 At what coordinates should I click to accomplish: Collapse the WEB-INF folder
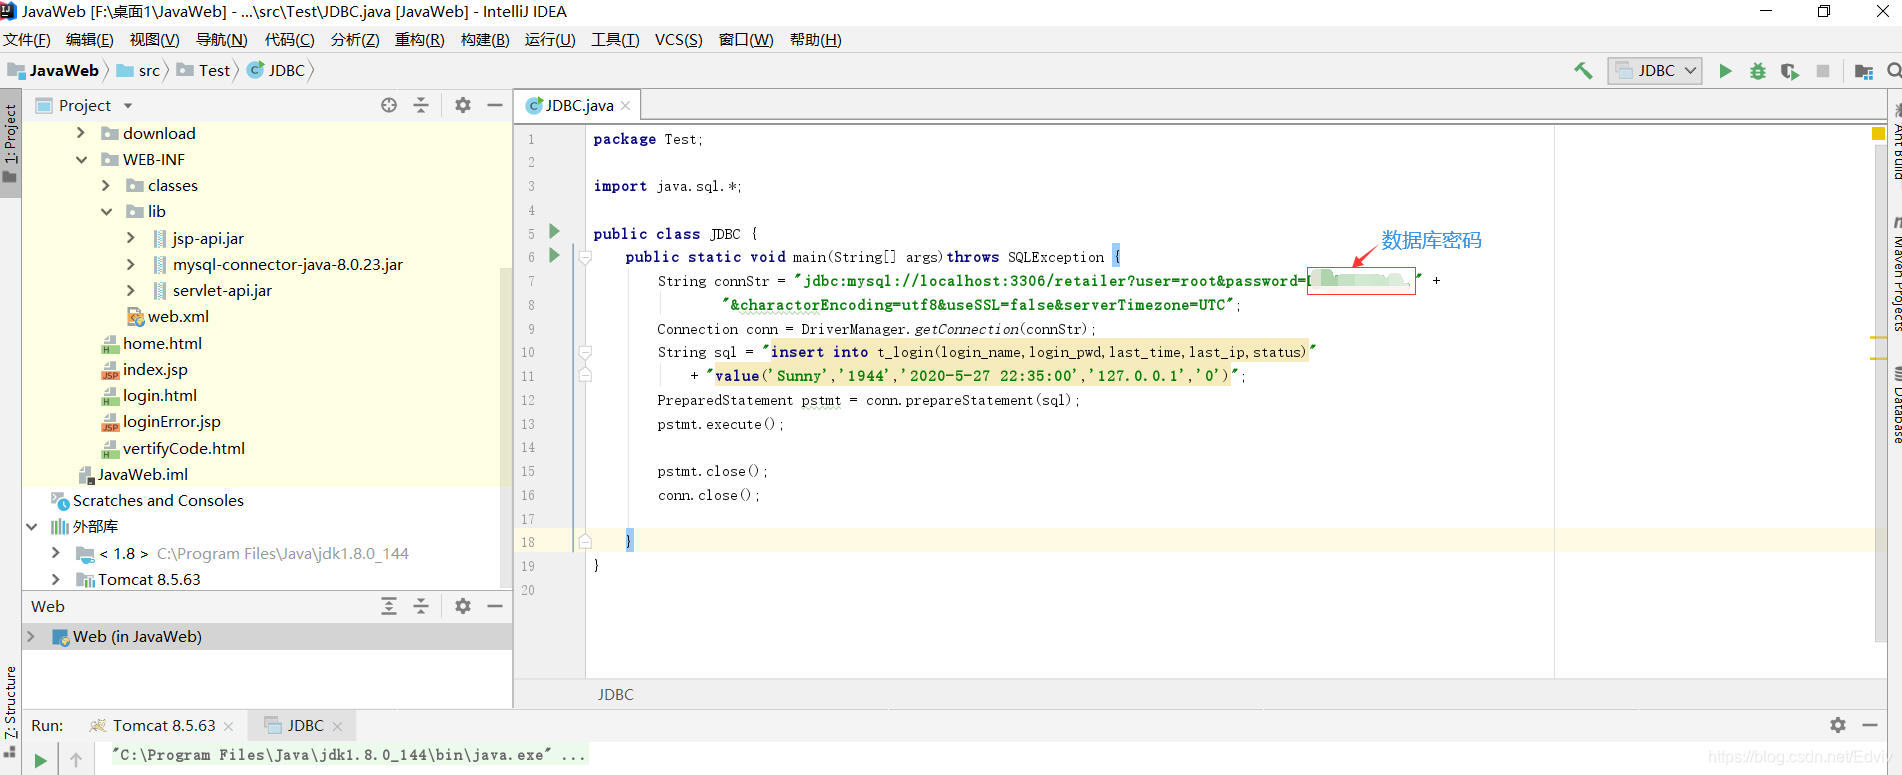pos(81,159)
